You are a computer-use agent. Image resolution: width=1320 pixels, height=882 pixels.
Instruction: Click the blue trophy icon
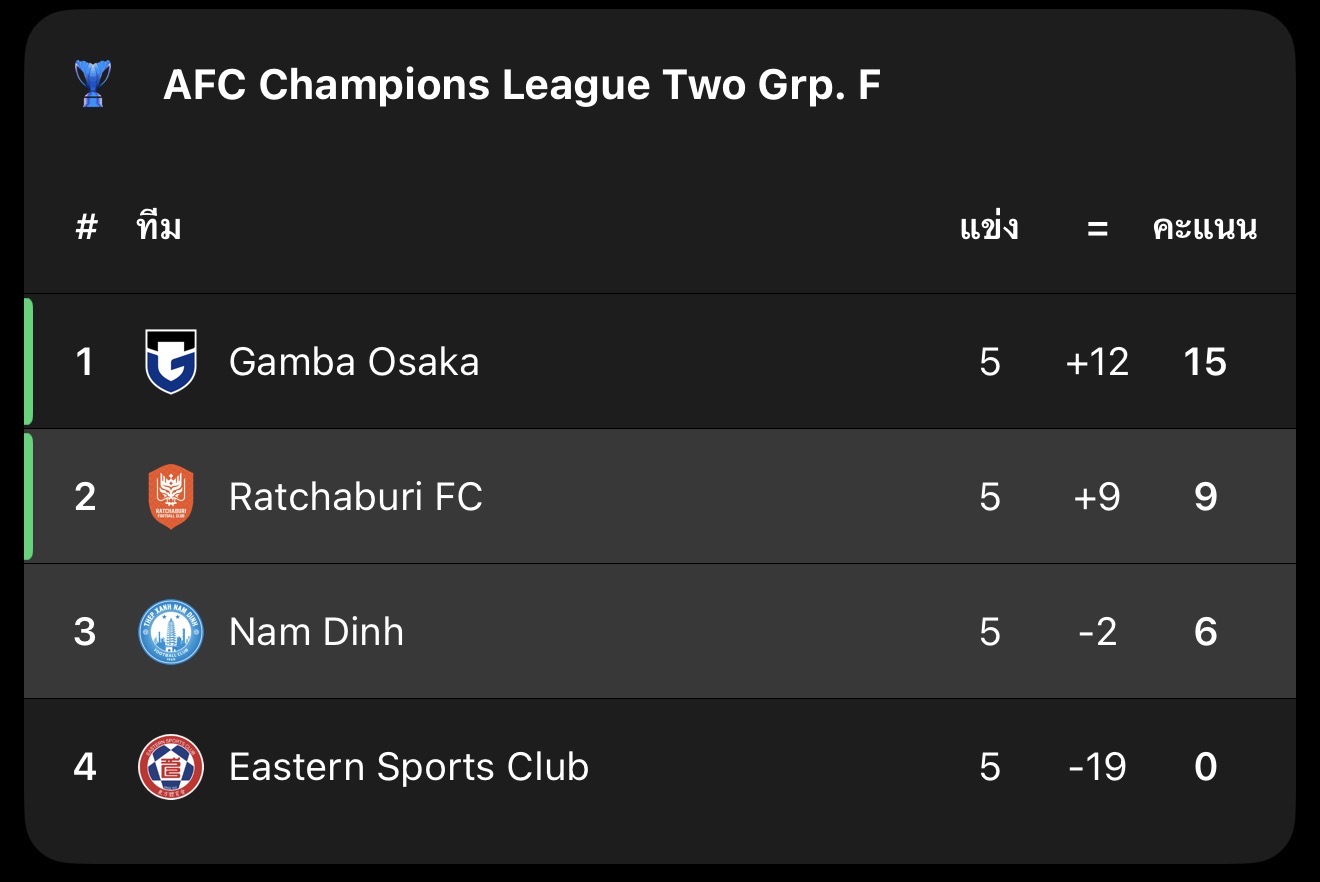tap(93, 84)
